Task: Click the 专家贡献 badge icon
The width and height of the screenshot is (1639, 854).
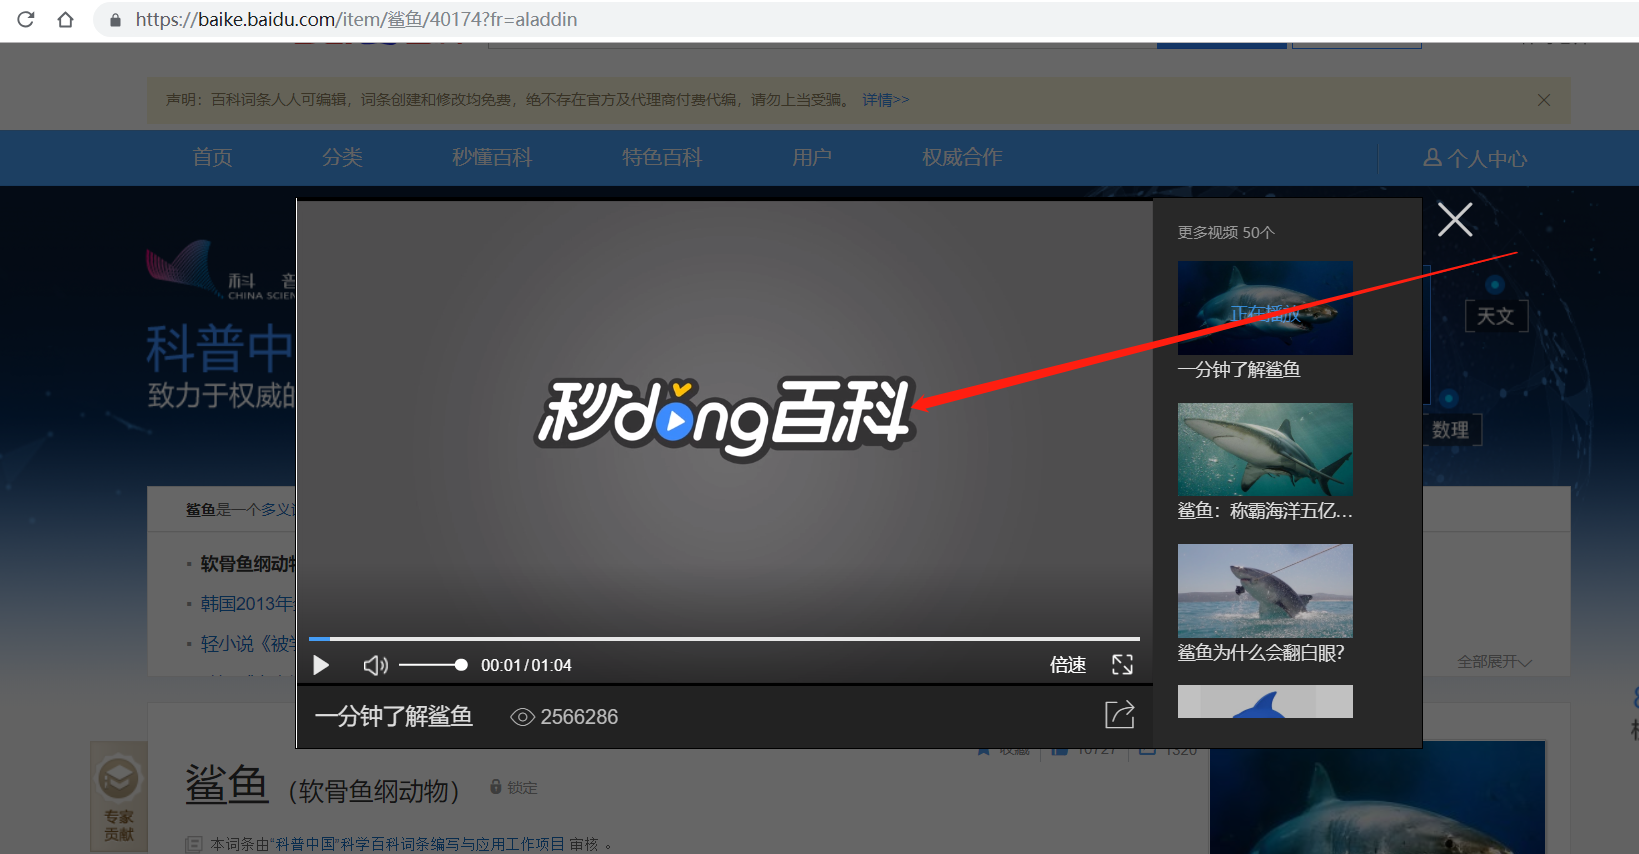Action: pos(118,796)
